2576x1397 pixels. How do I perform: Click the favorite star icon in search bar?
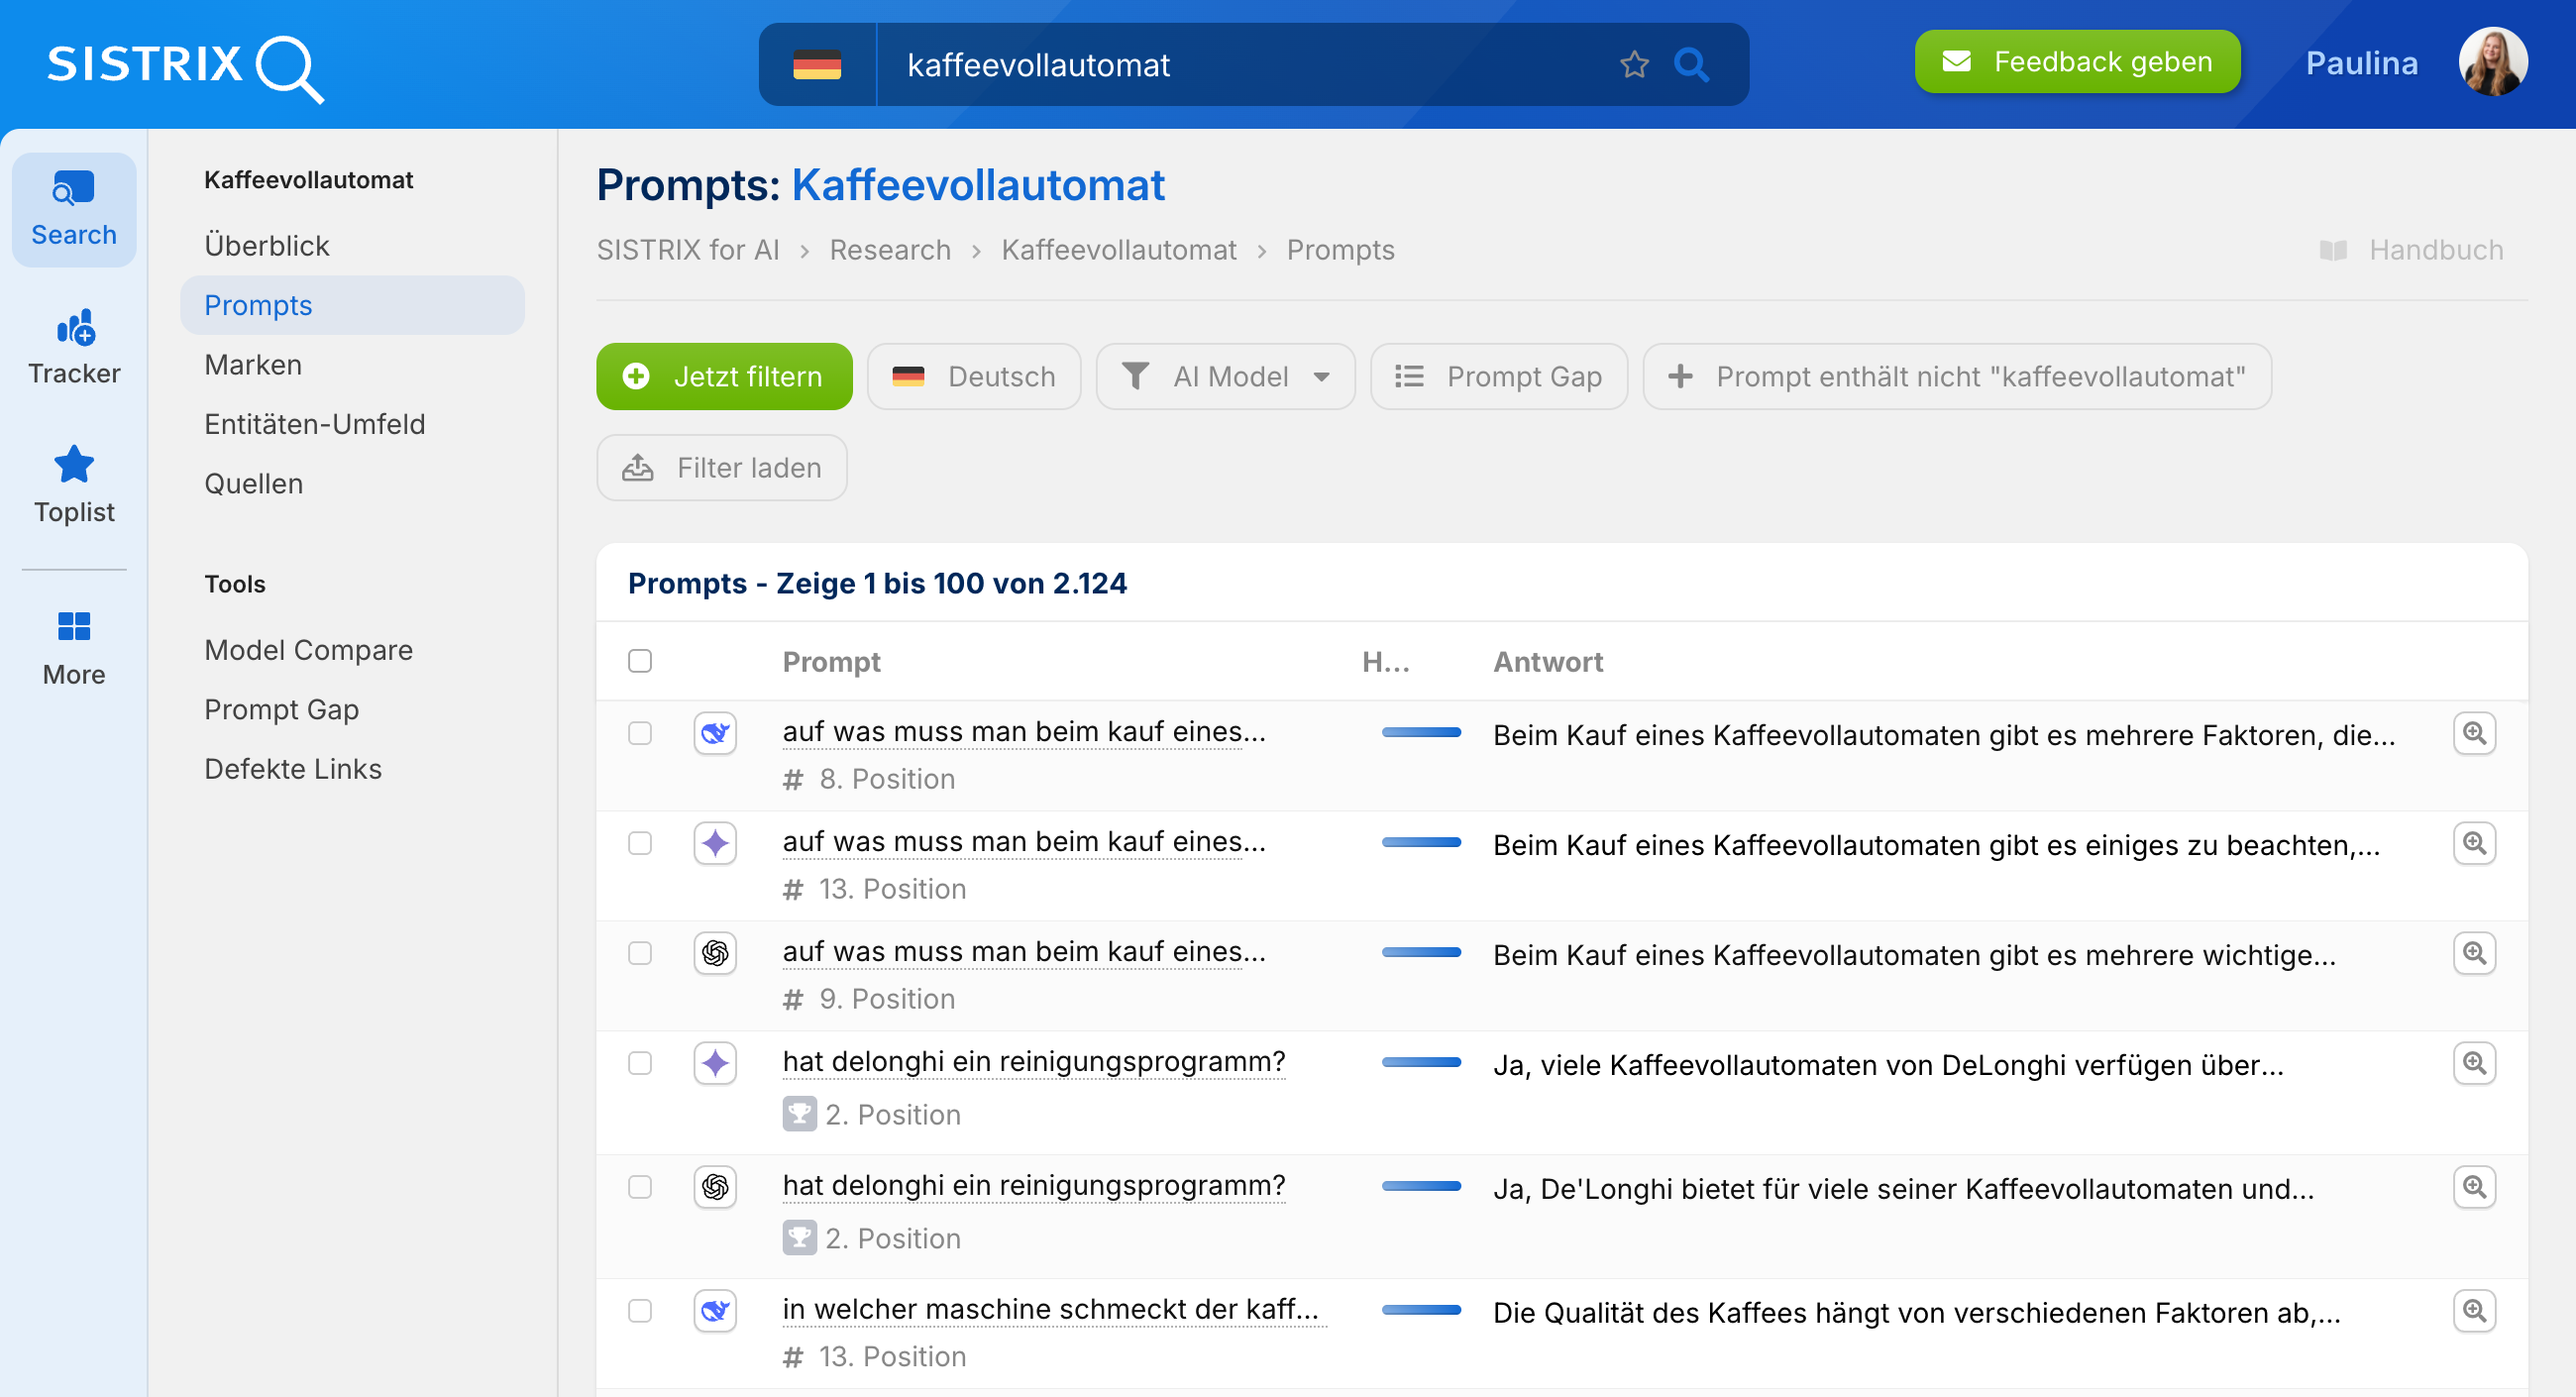click(1634, 65)
